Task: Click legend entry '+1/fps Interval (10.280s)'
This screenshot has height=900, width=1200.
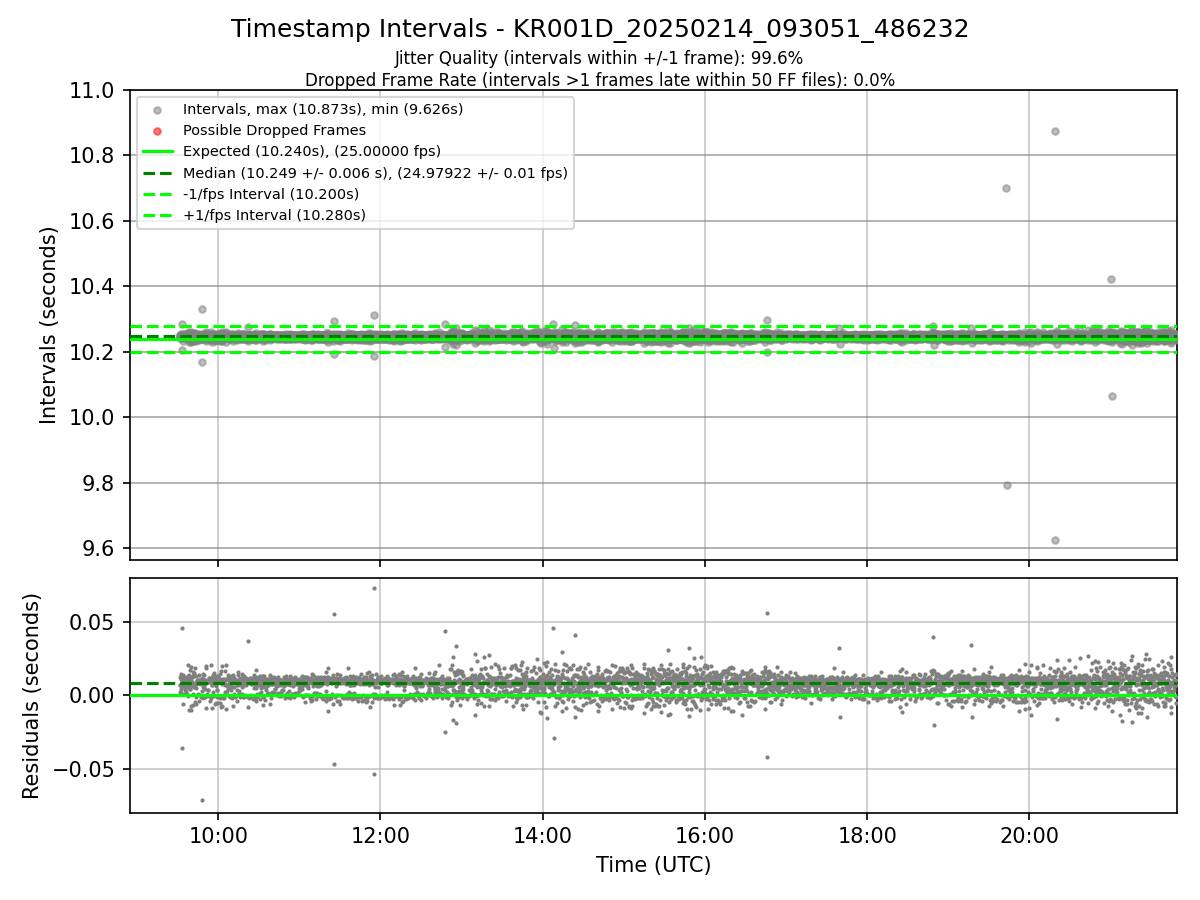Action: (x=274, y=215)
